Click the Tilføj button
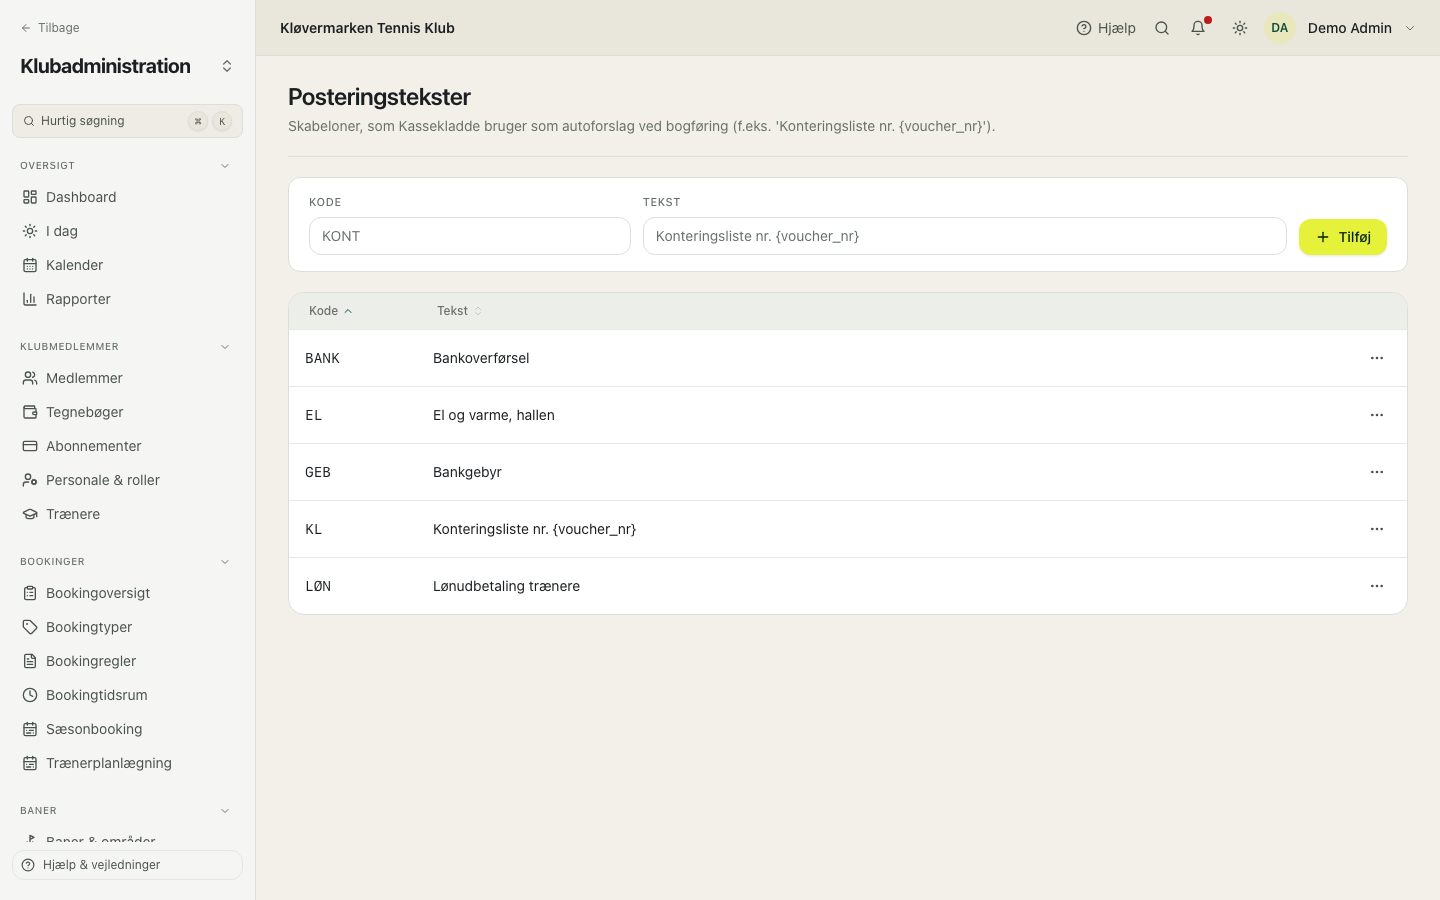This screenshot has width=1440, height=900. (1342, 237)
